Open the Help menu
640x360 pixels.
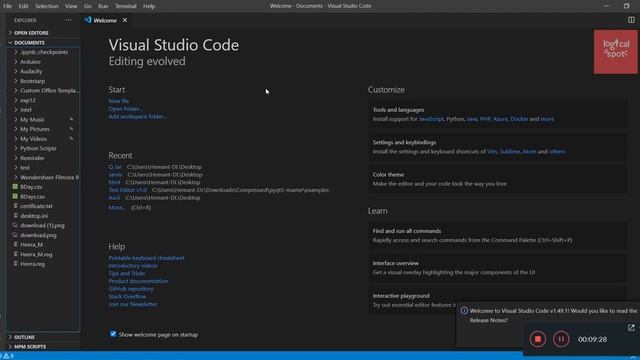pyautogui.click(x=149, y=6)
